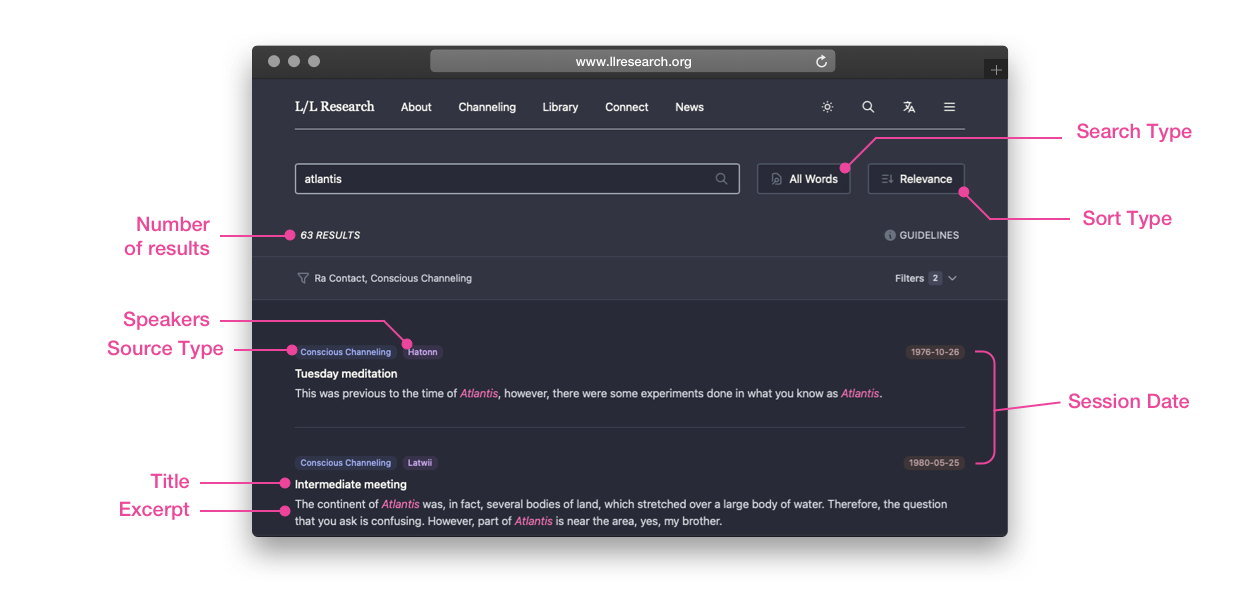Open the About menu
The width and height of the screenshot is (1260, 600).
tap(416, 107)
